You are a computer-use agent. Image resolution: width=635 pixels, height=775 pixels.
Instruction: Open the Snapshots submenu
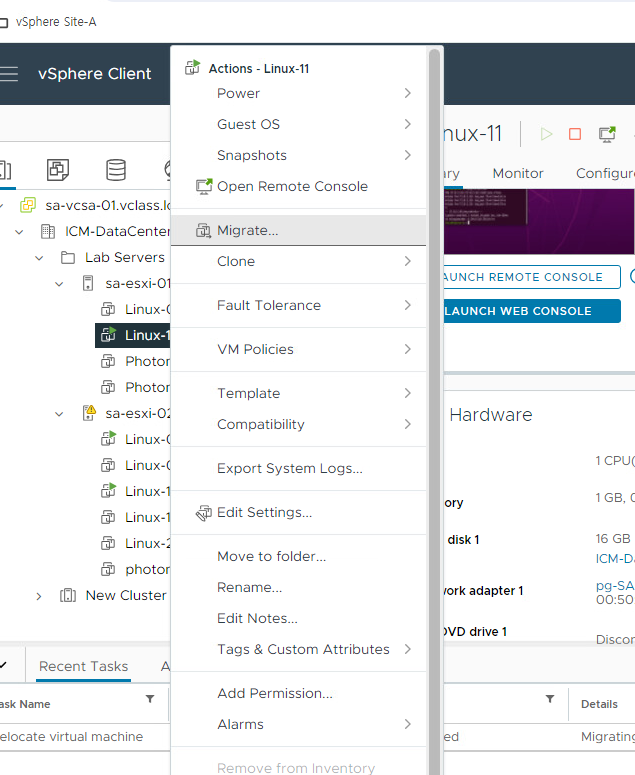[298, 155]
